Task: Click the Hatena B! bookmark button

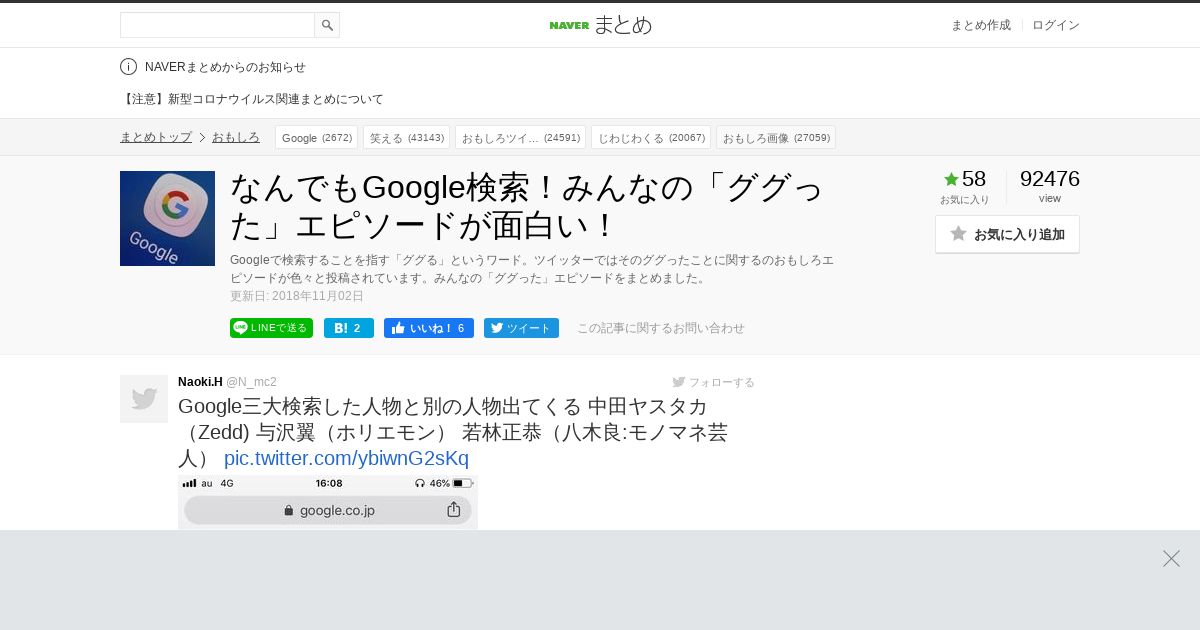Action: [x=349, y=328]
